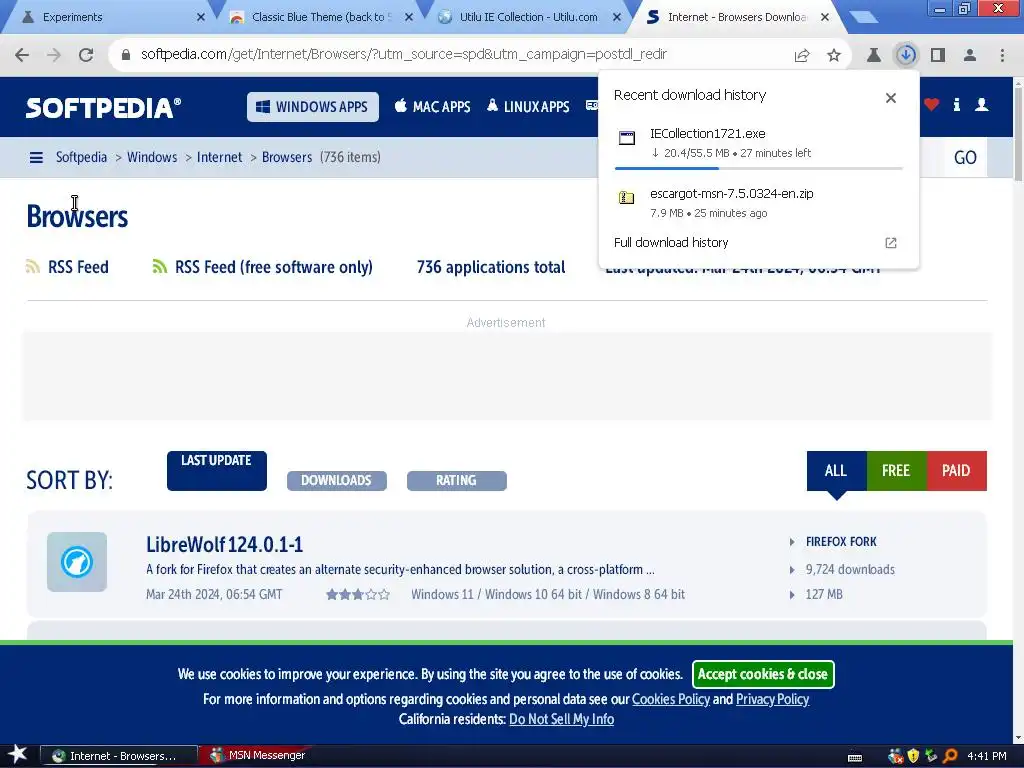Click the FIREFOX FORK tag

coord(841,542)
